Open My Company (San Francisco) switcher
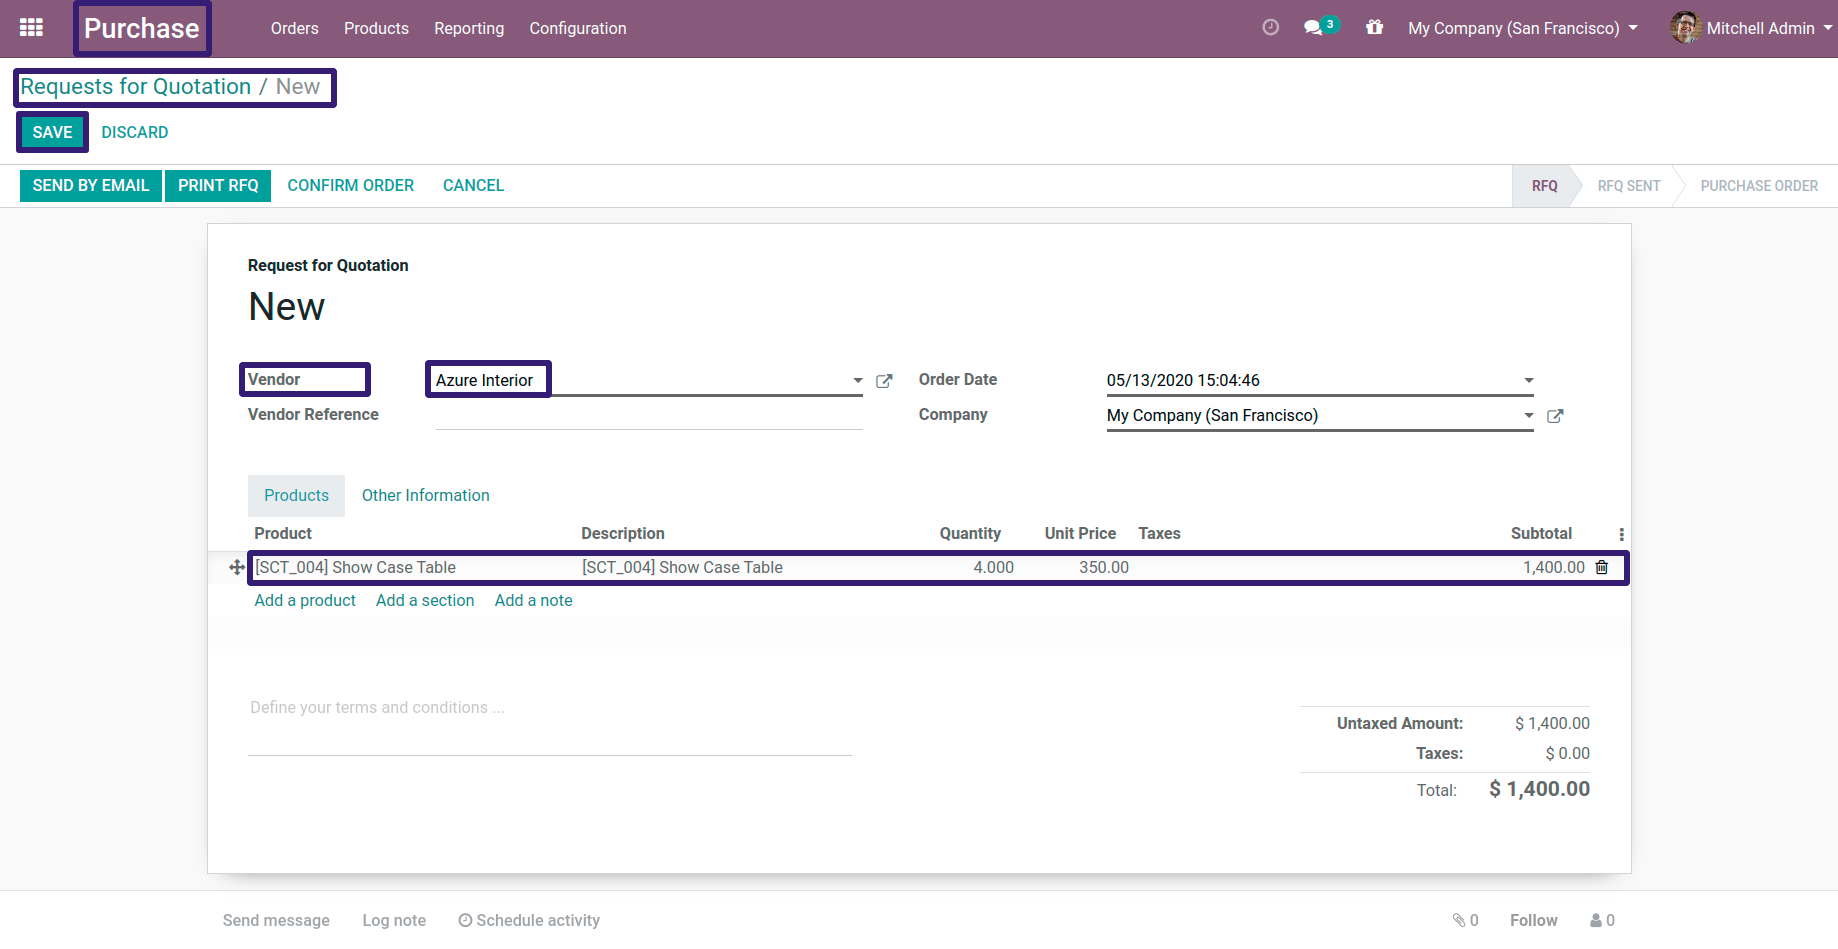The image size is (1838, 949). 1523,28
